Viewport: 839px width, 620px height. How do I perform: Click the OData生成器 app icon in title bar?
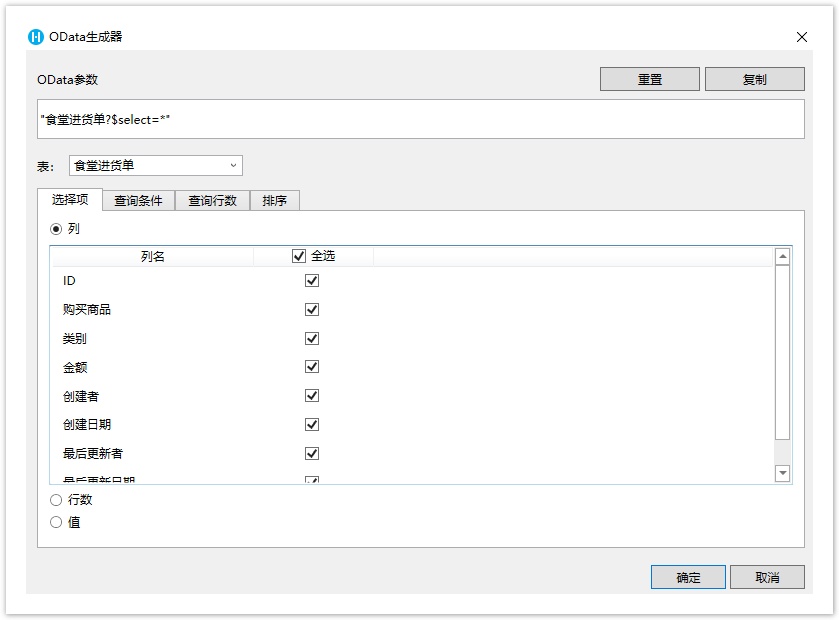pos(36,37)
